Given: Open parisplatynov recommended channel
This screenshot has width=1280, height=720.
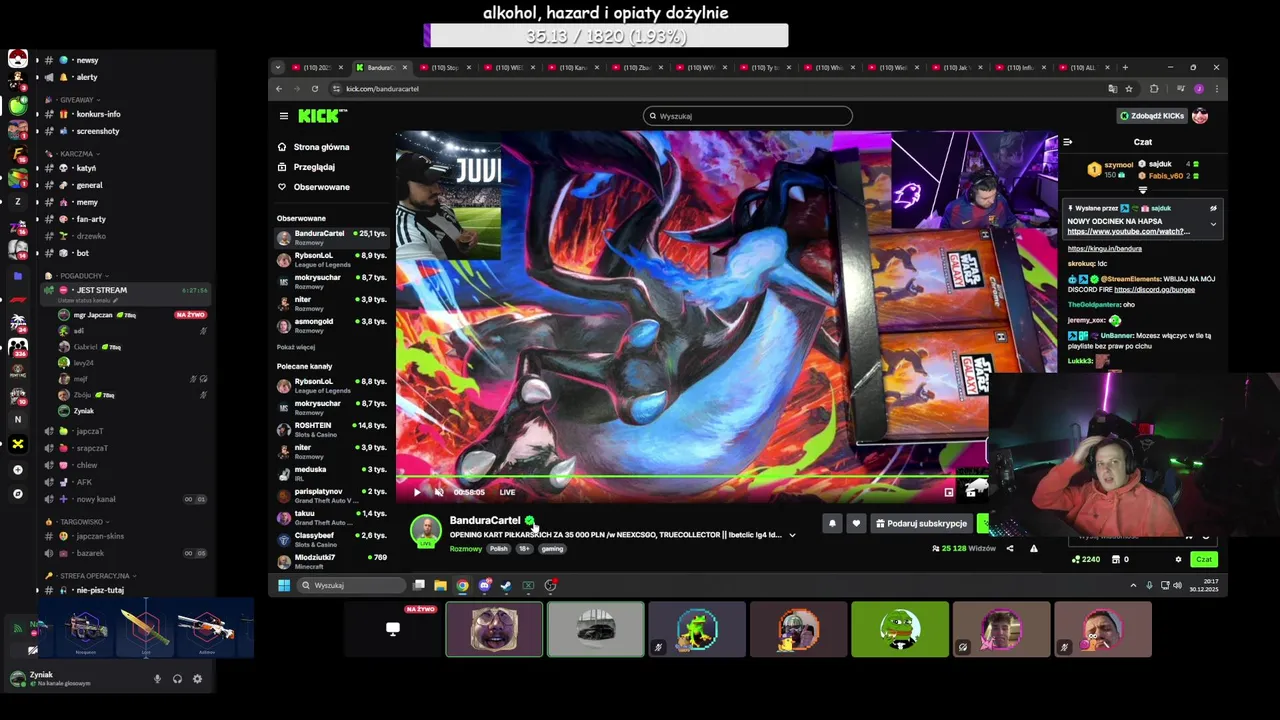Looking at the screenshot, I should pyautogui.click(x=332, y=495).
